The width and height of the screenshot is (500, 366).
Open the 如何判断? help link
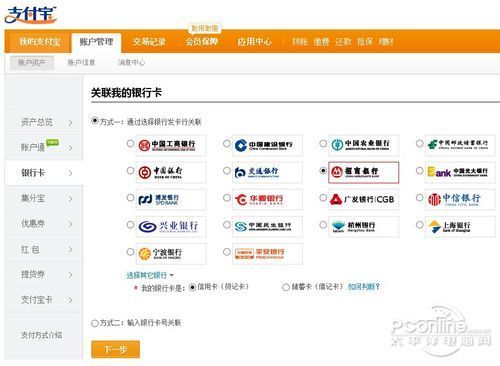(x=364, y=287)
